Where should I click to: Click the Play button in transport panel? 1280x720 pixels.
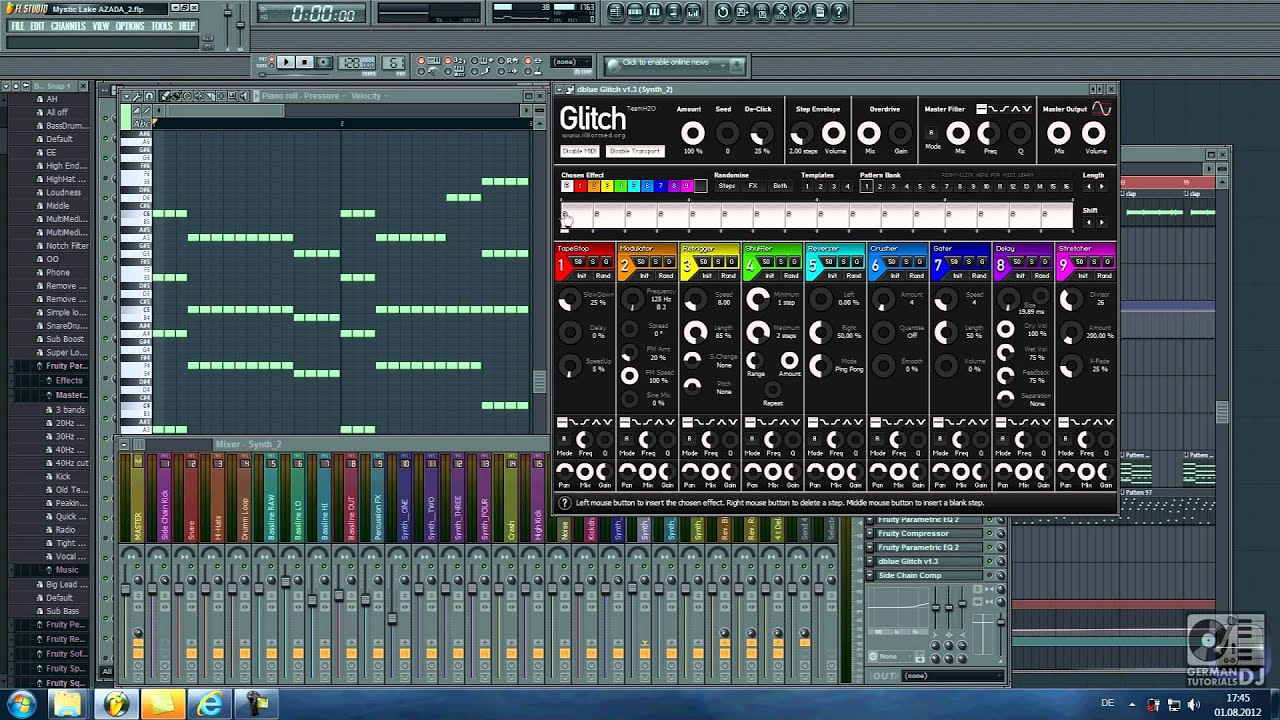click(285, 62)
